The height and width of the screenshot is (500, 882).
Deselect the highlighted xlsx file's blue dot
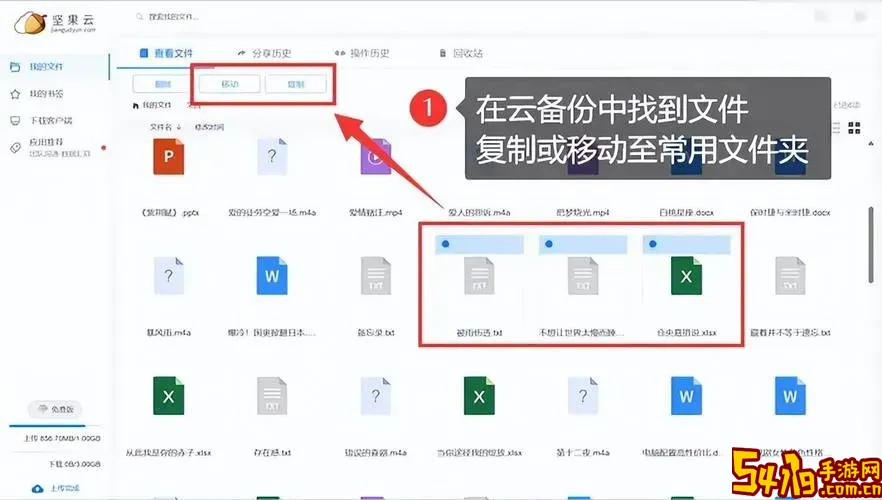pyautogui.click(x=652, y=244)
